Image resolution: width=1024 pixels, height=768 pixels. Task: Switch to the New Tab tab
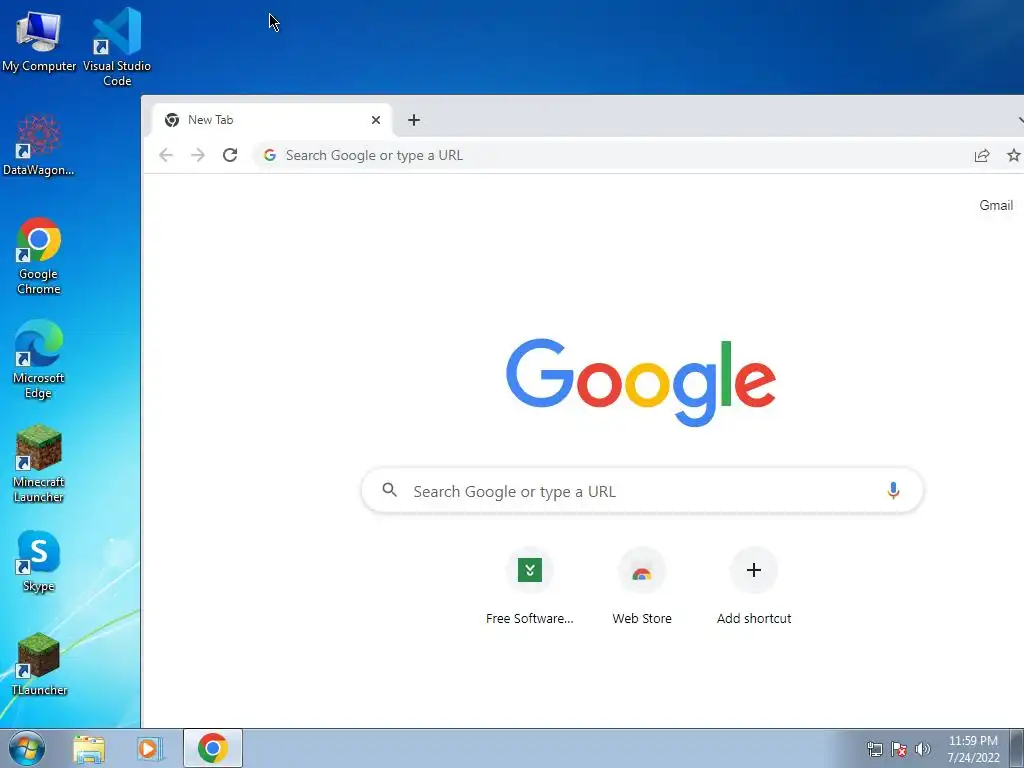coord(272,120)
